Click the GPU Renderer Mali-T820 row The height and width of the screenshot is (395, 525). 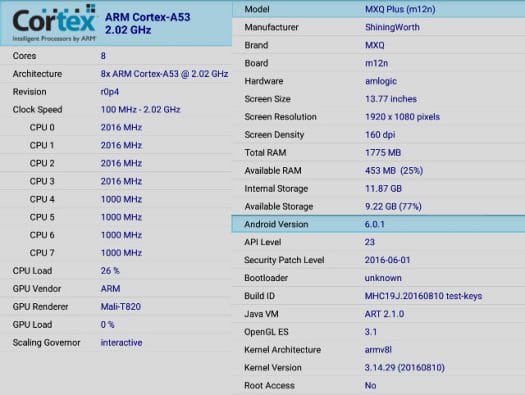pyautogui.click(x=116, y=307)
